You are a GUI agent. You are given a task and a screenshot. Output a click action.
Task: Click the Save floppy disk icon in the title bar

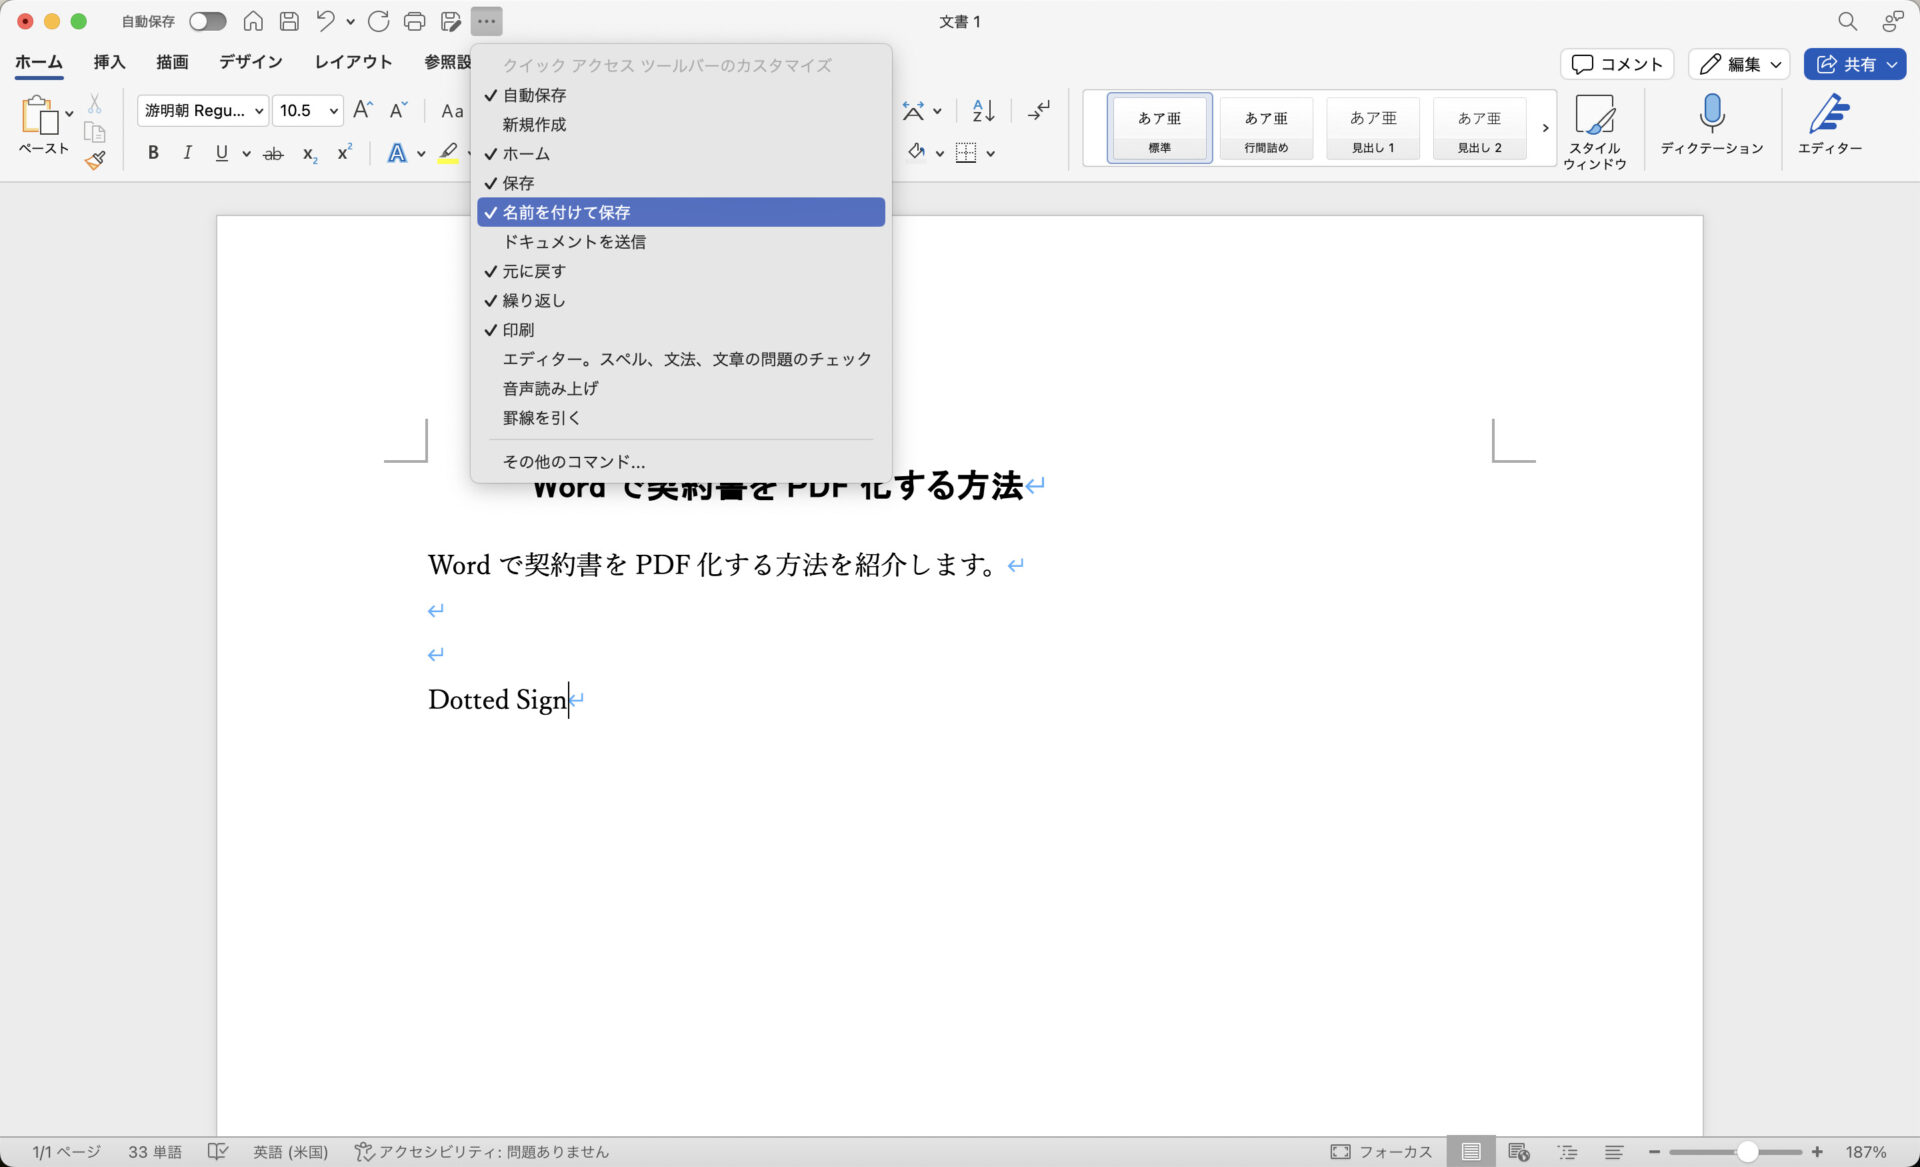pyautogui.click(x=289, y=21)
